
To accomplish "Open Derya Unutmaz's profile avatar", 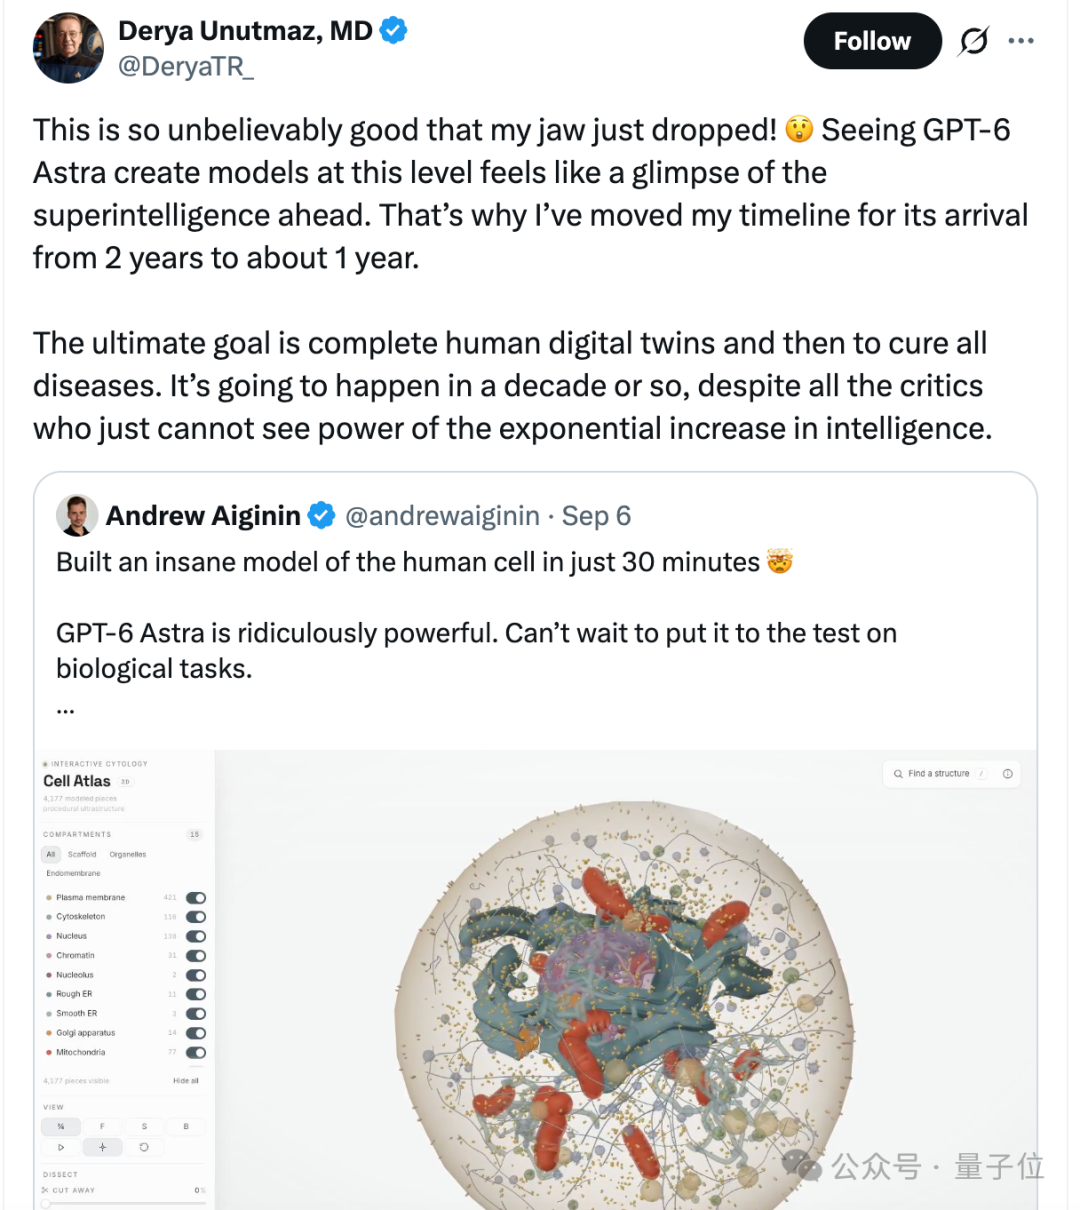I will (x=69, y=48).
